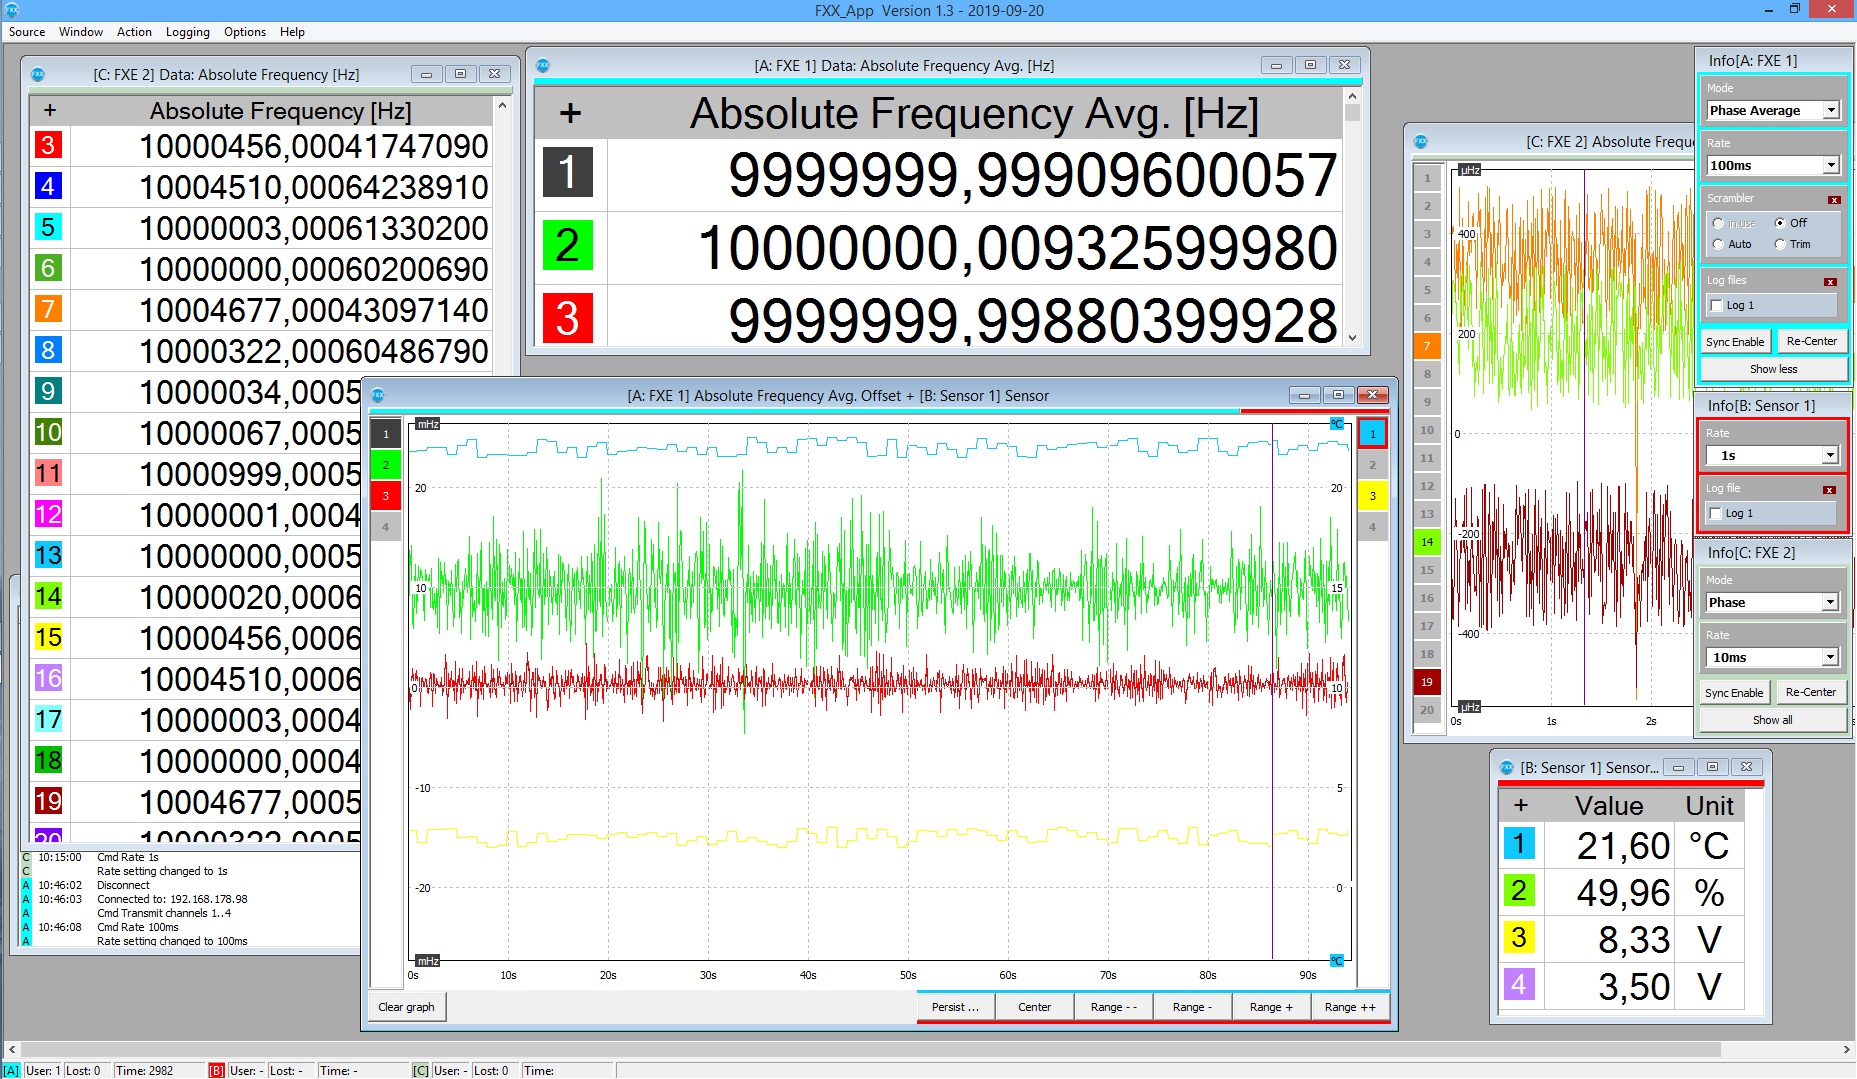
Task: Toggle dark red channel 19 in FXE 2 graph
Action: pyautogui.click(x=1427, y=682)
